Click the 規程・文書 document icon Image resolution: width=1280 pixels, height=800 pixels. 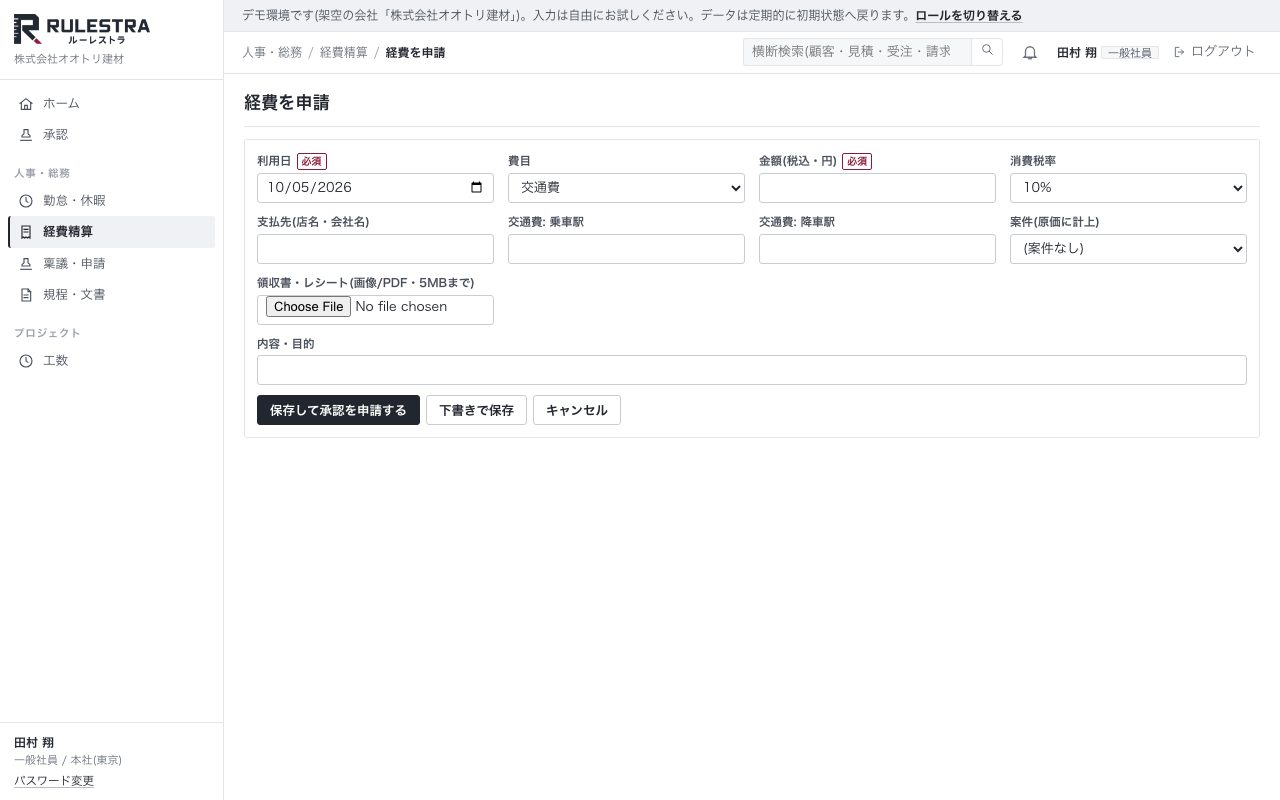26,295
